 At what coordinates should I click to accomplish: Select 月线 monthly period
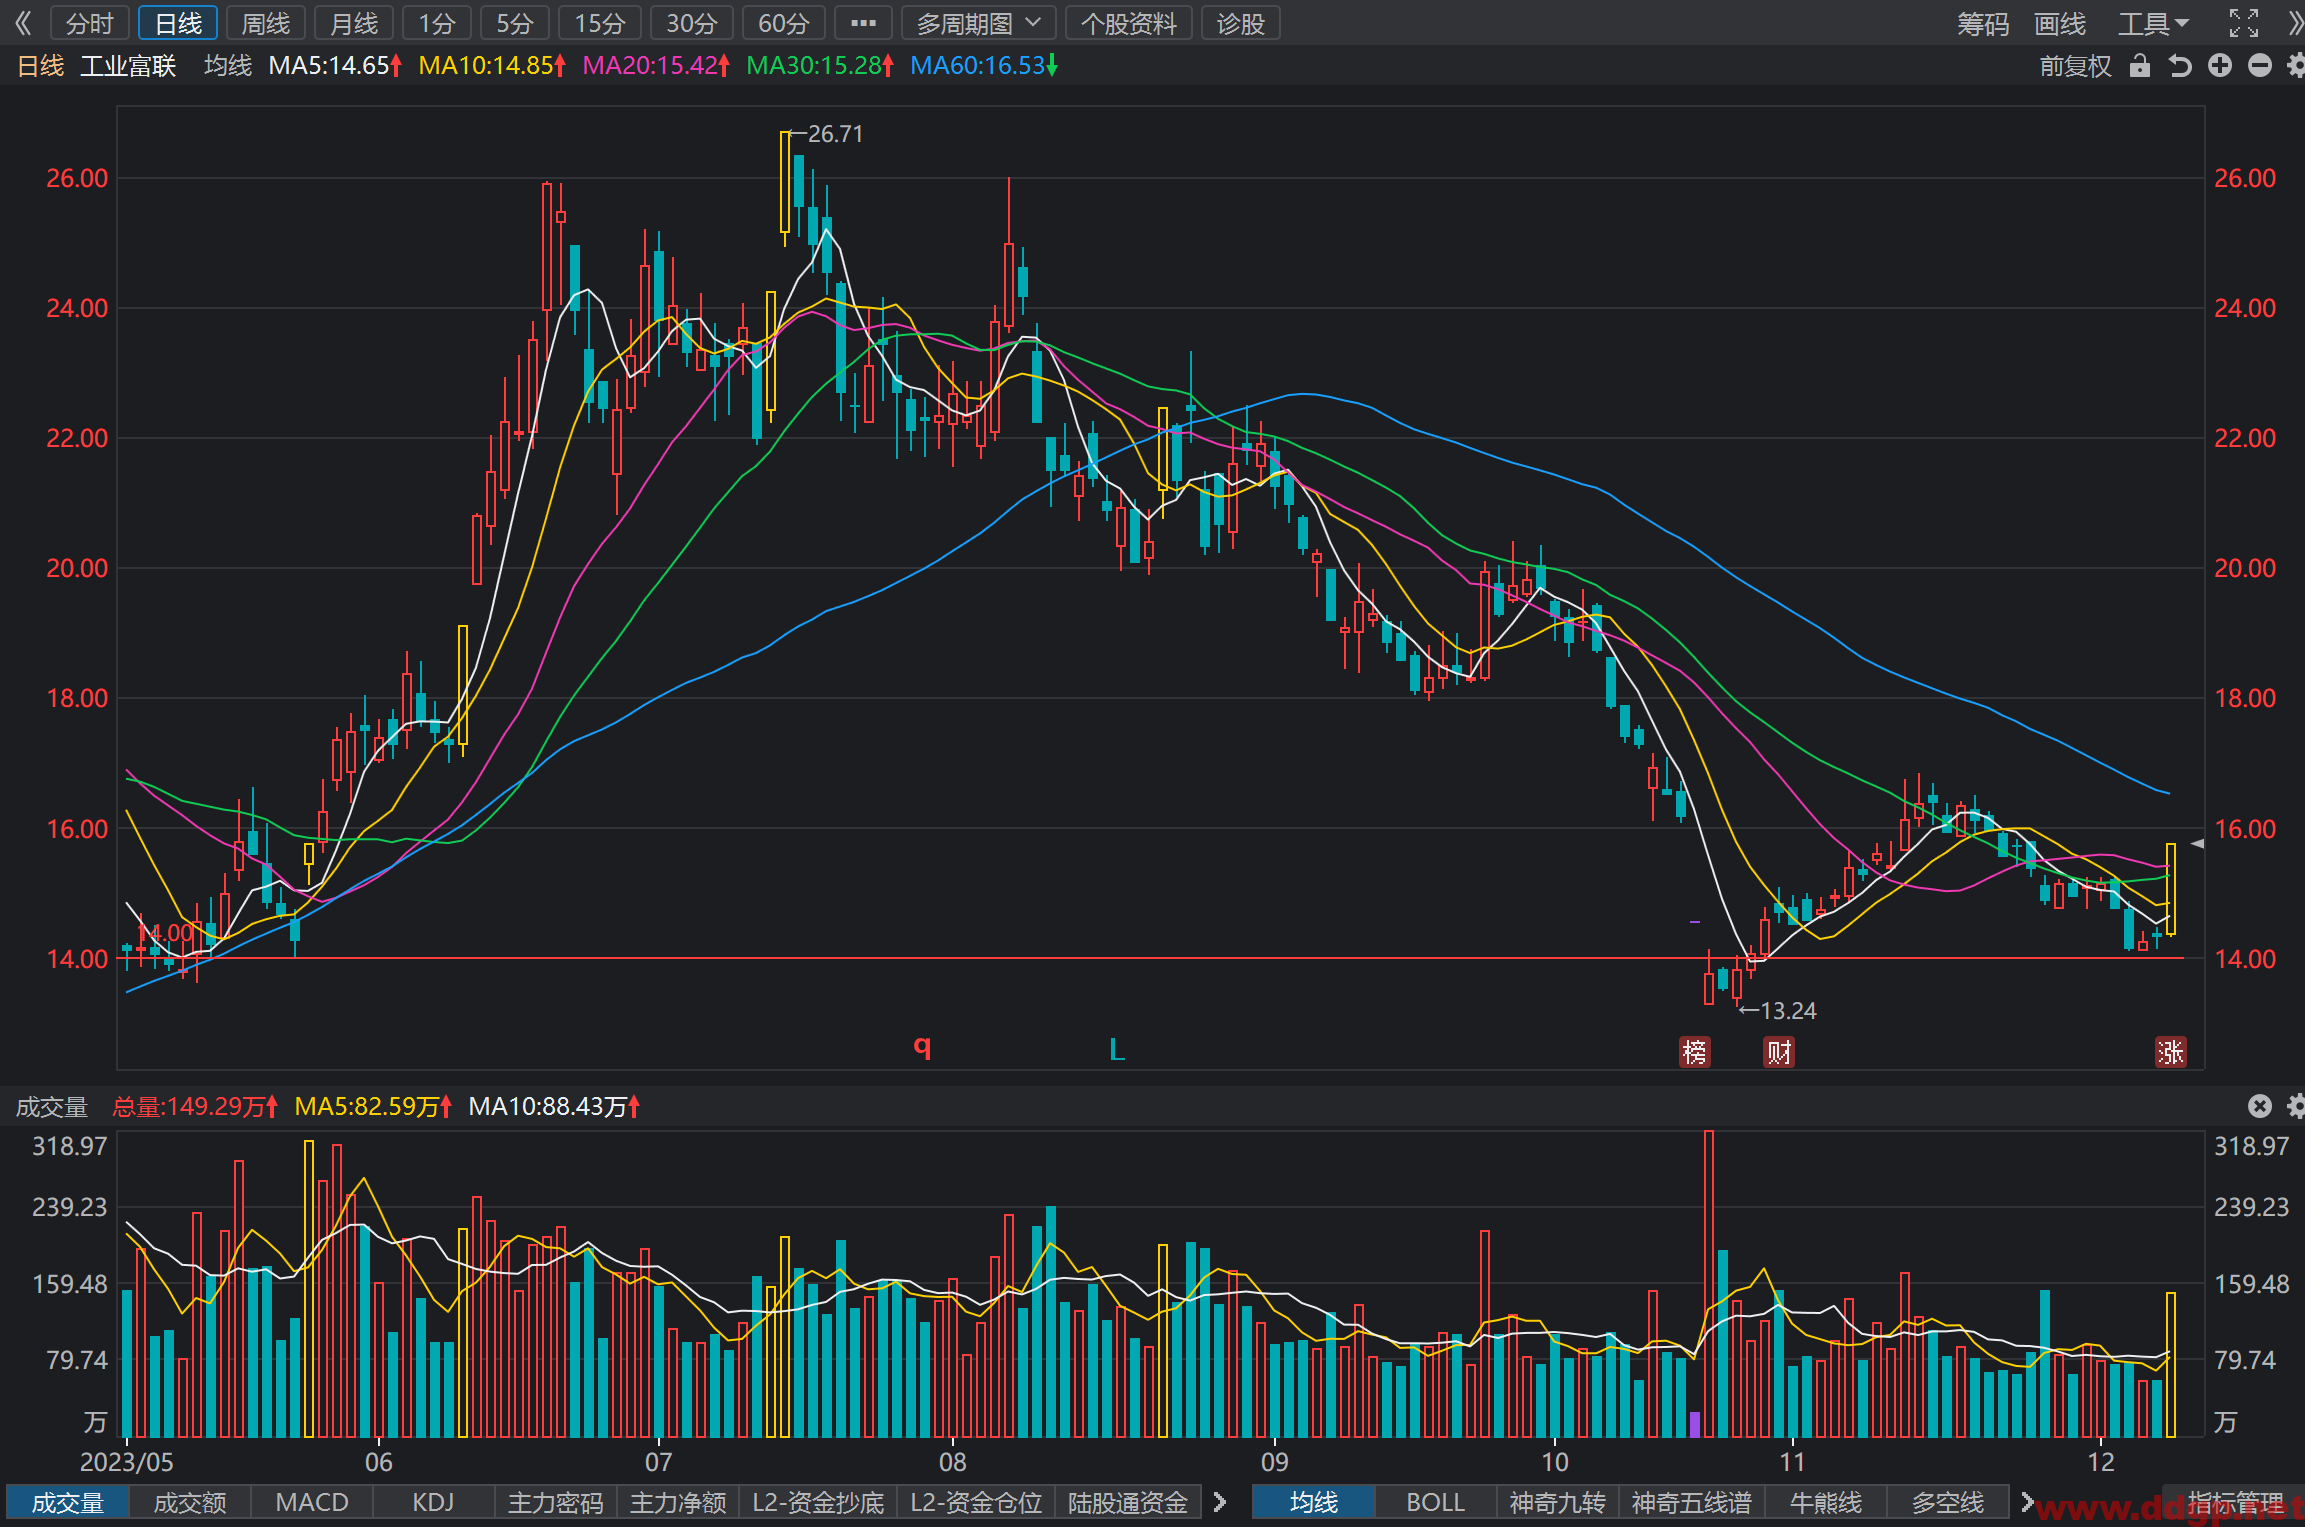click(354, 23)
